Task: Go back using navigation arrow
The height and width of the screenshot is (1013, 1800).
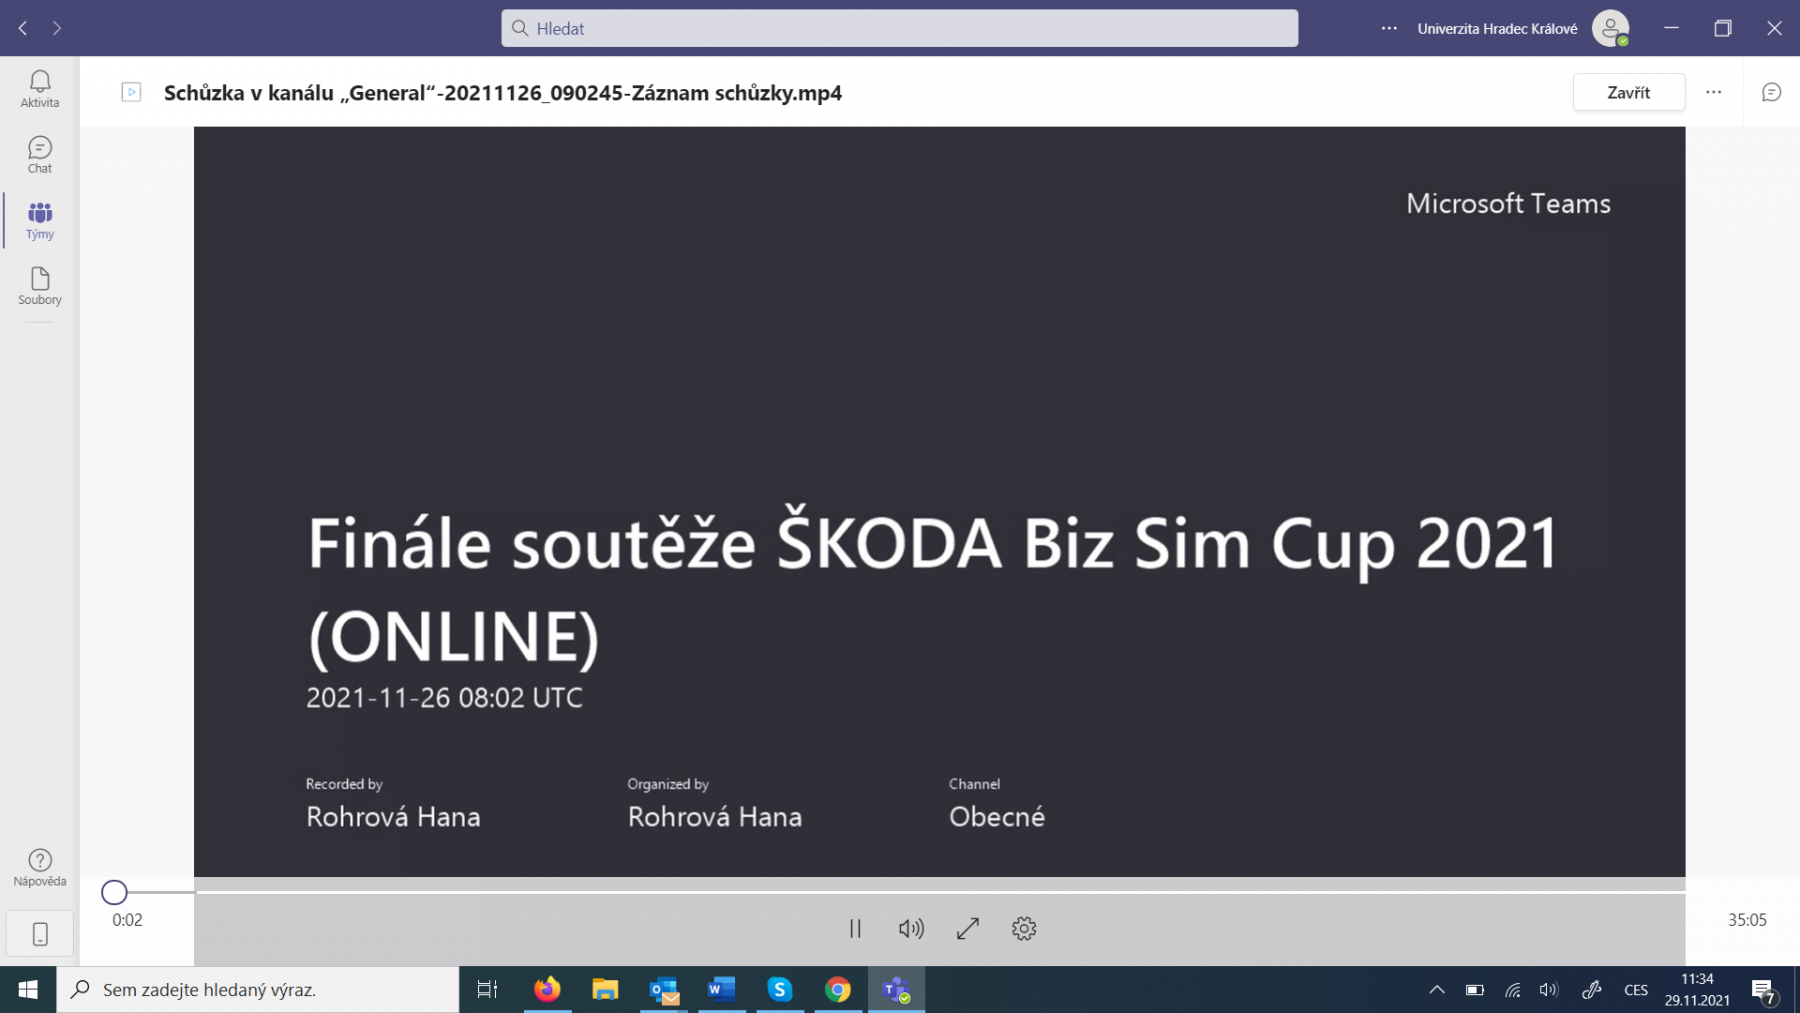Action: [23, 28]
